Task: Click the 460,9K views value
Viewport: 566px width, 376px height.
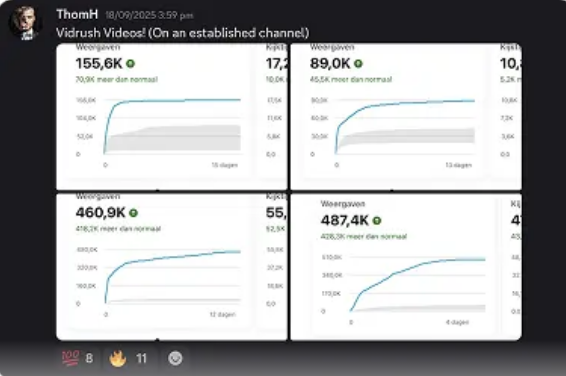Action: coord(101,213)
